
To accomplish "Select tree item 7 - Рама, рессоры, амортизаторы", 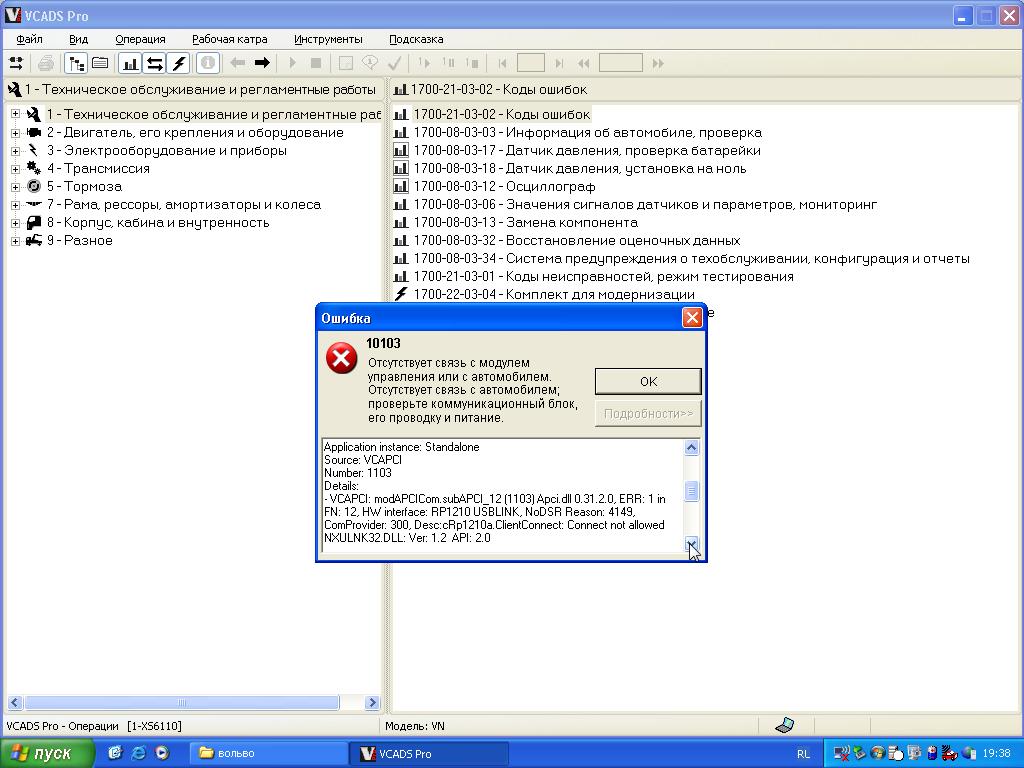I will point(184,205).
